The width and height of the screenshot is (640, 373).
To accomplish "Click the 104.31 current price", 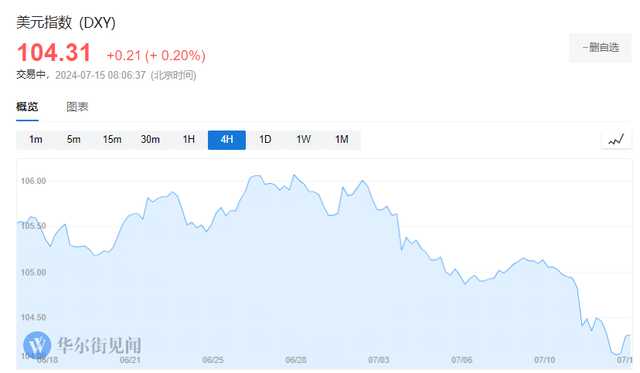I will tap(54, 53).
